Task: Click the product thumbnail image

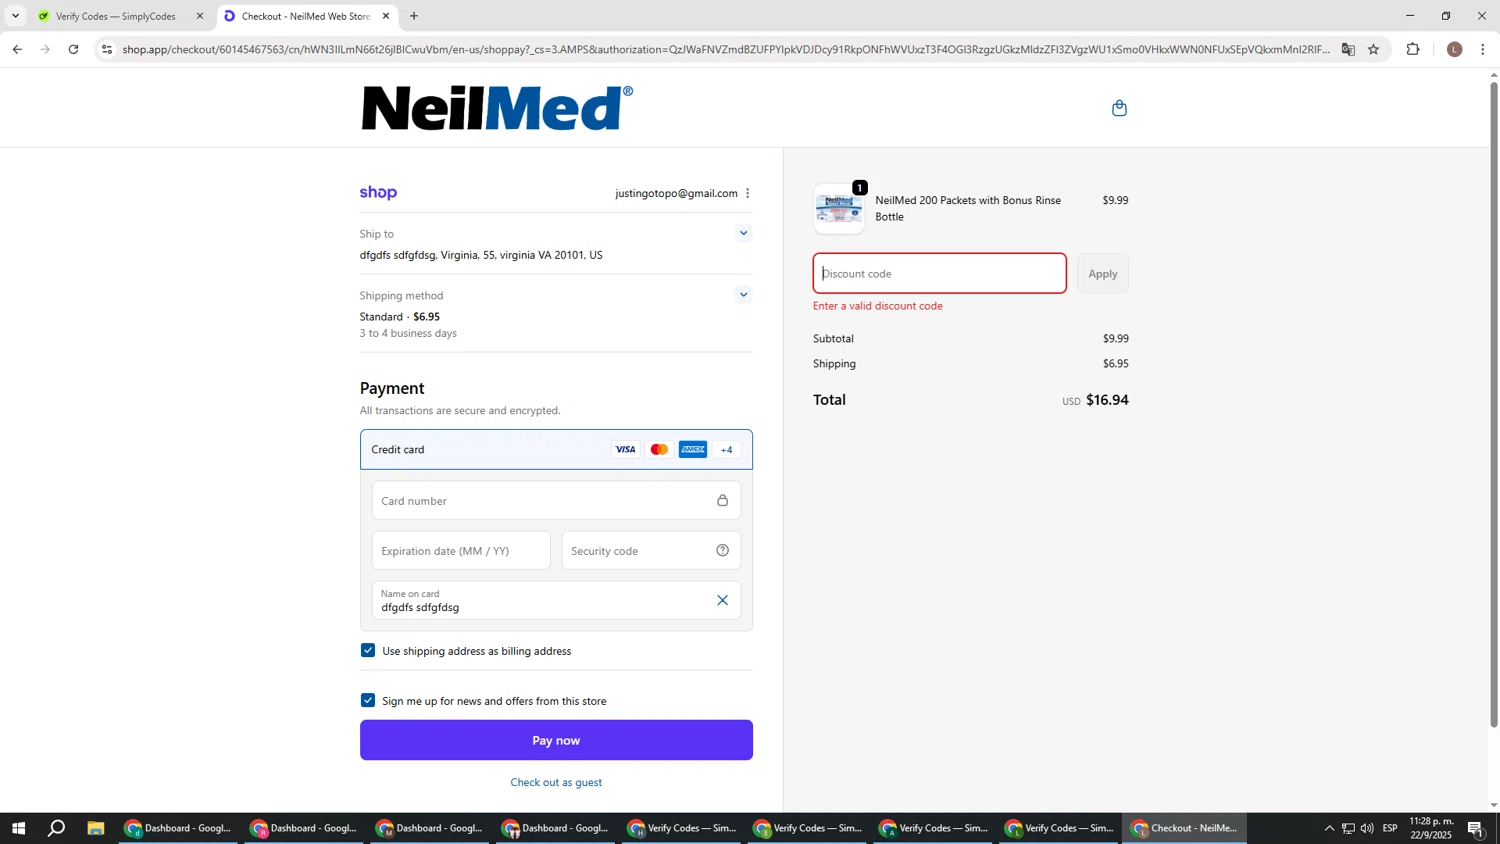Action: tap(839, 209)
